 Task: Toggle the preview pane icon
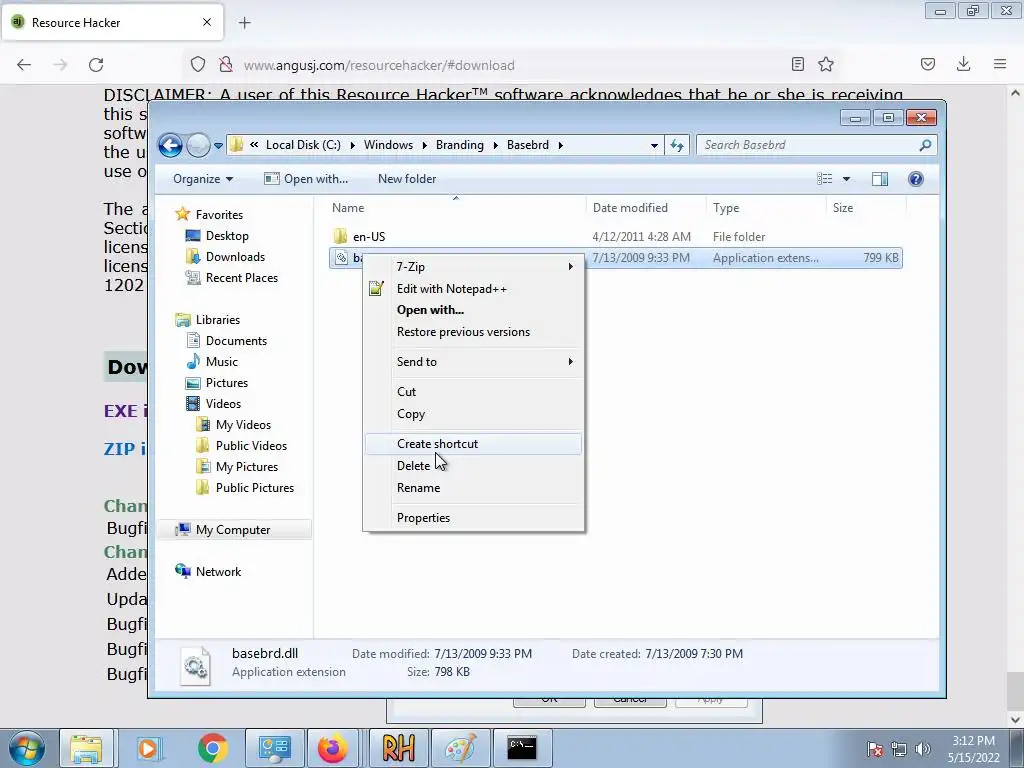(x=880, y=179)
